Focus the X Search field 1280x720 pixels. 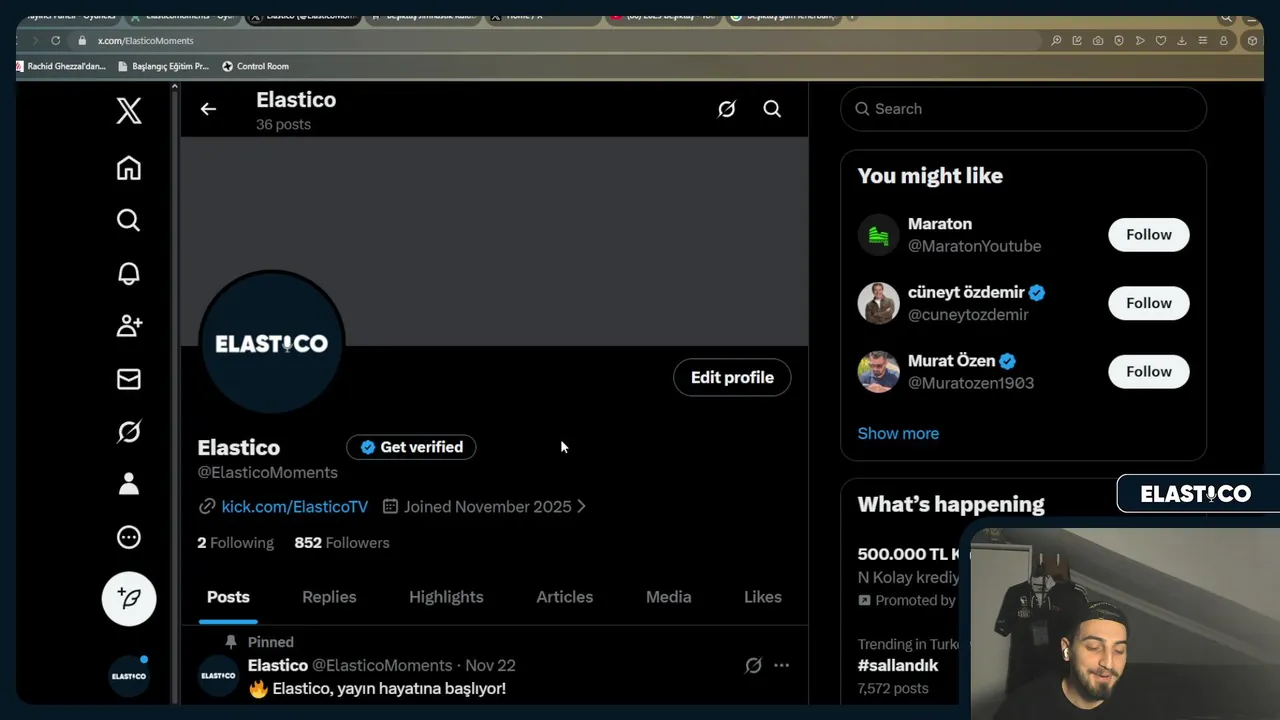click(1023, 109)
